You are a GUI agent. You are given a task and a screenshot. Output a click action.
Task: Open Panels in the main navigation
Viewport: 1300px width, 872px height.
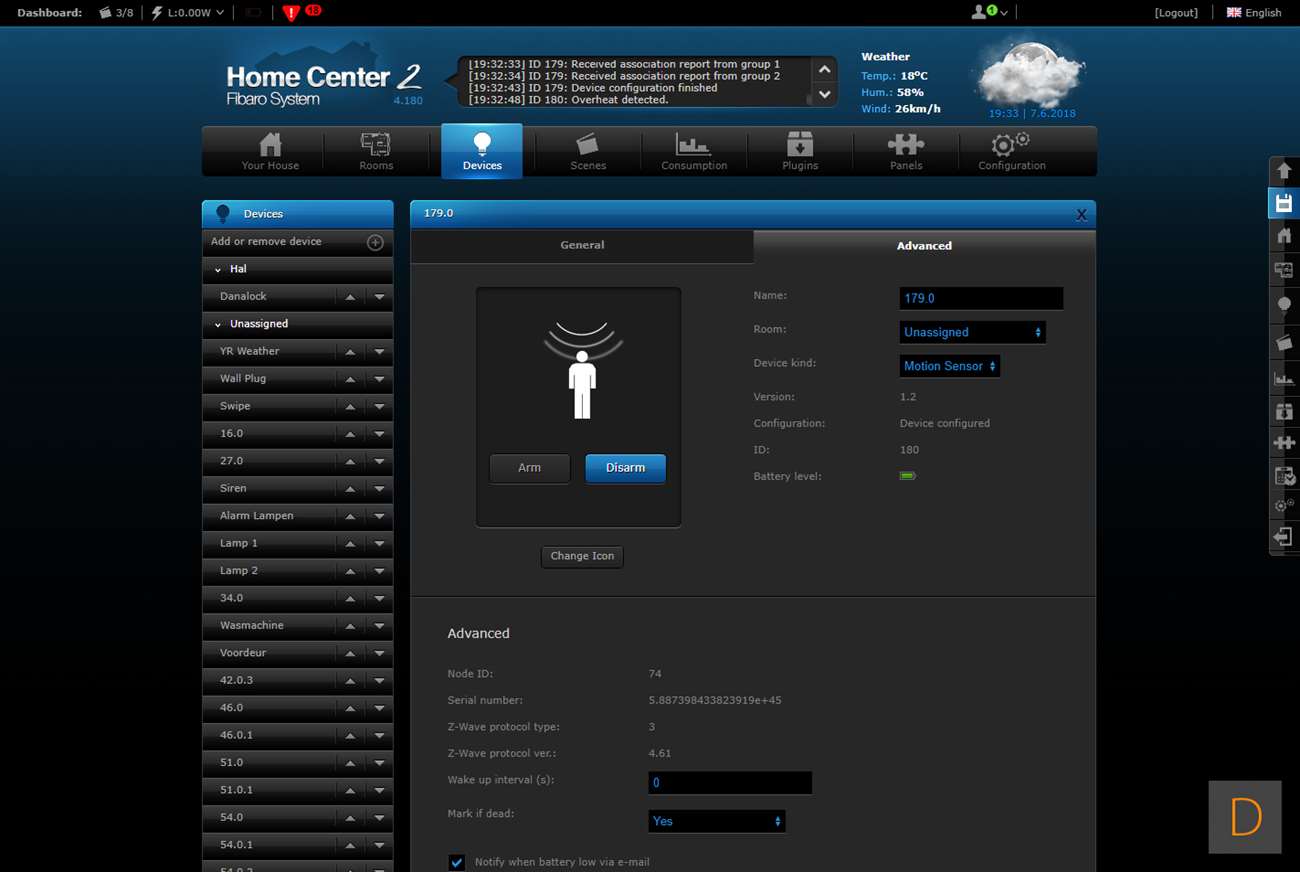[906, 152]
